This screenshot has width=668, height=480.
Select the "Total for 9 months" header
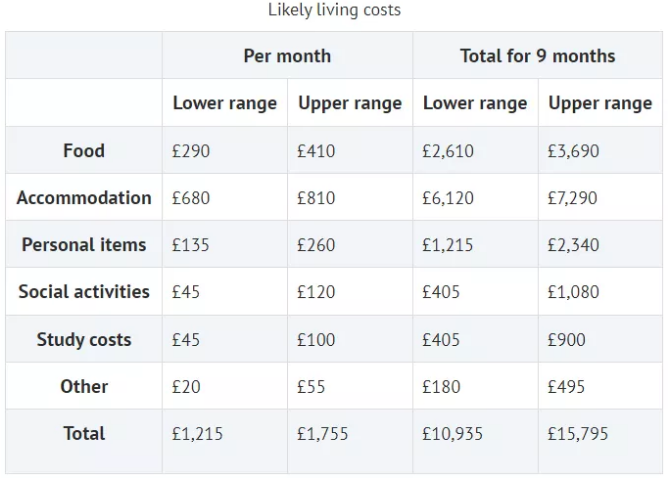click(537, 56)
